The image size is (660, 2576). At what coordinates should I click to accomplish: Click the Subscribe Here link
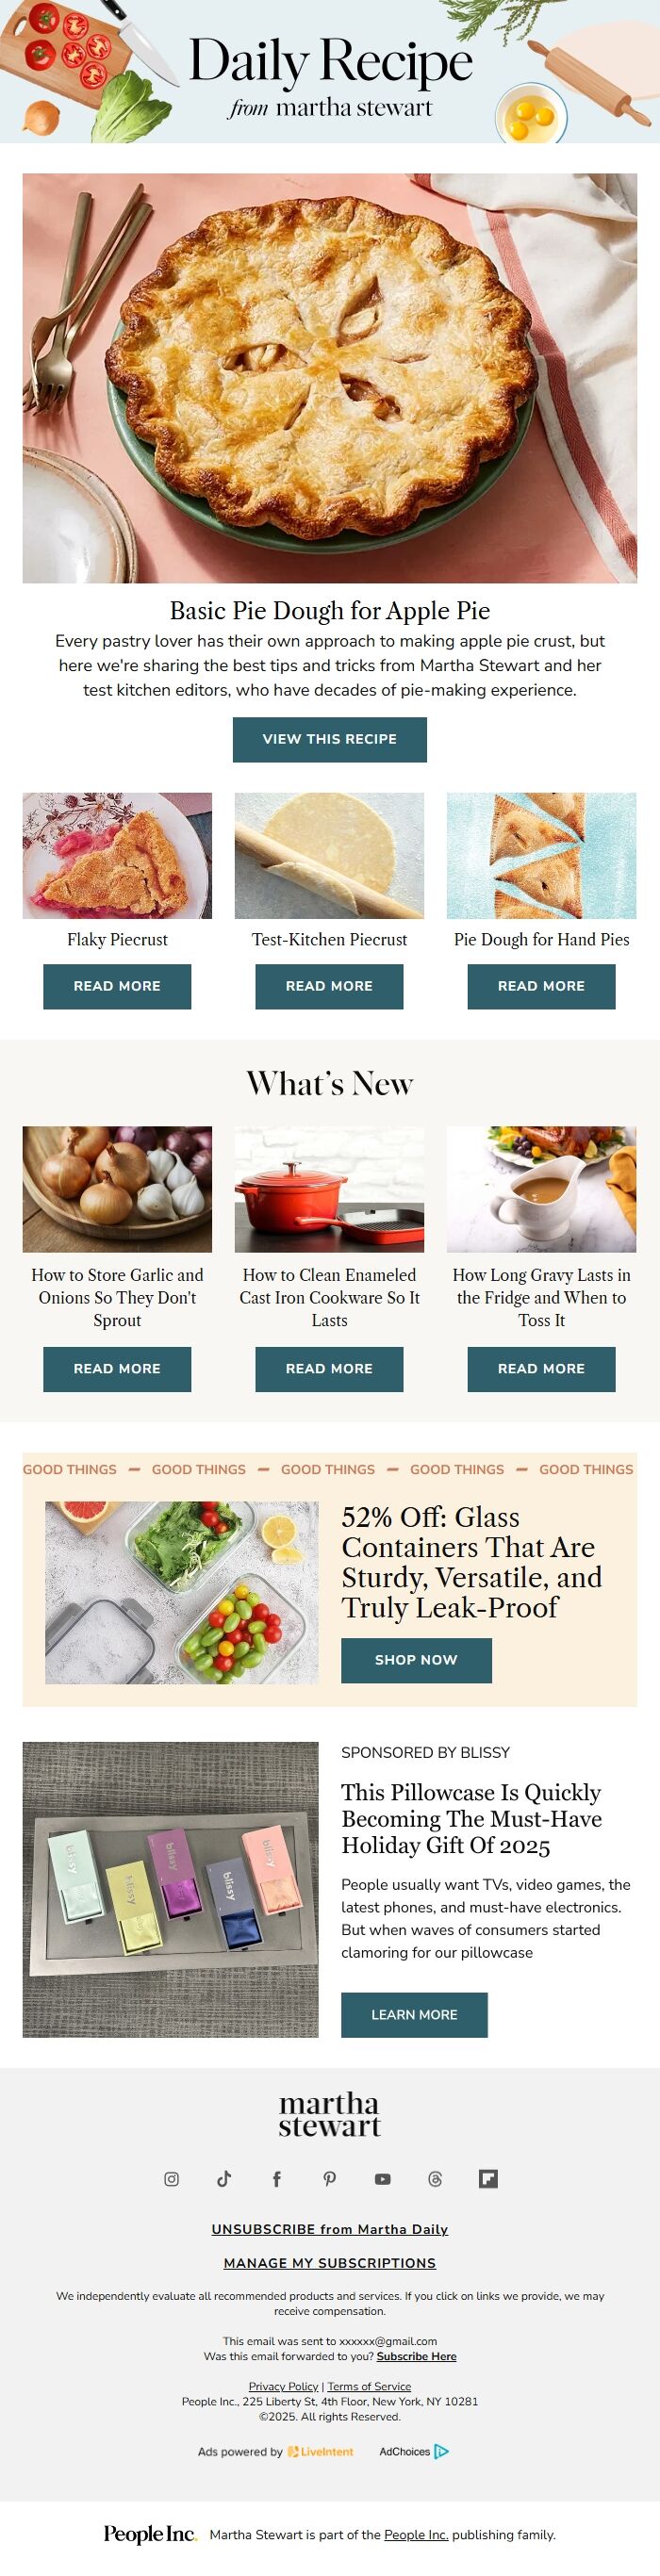(417, 2356)
